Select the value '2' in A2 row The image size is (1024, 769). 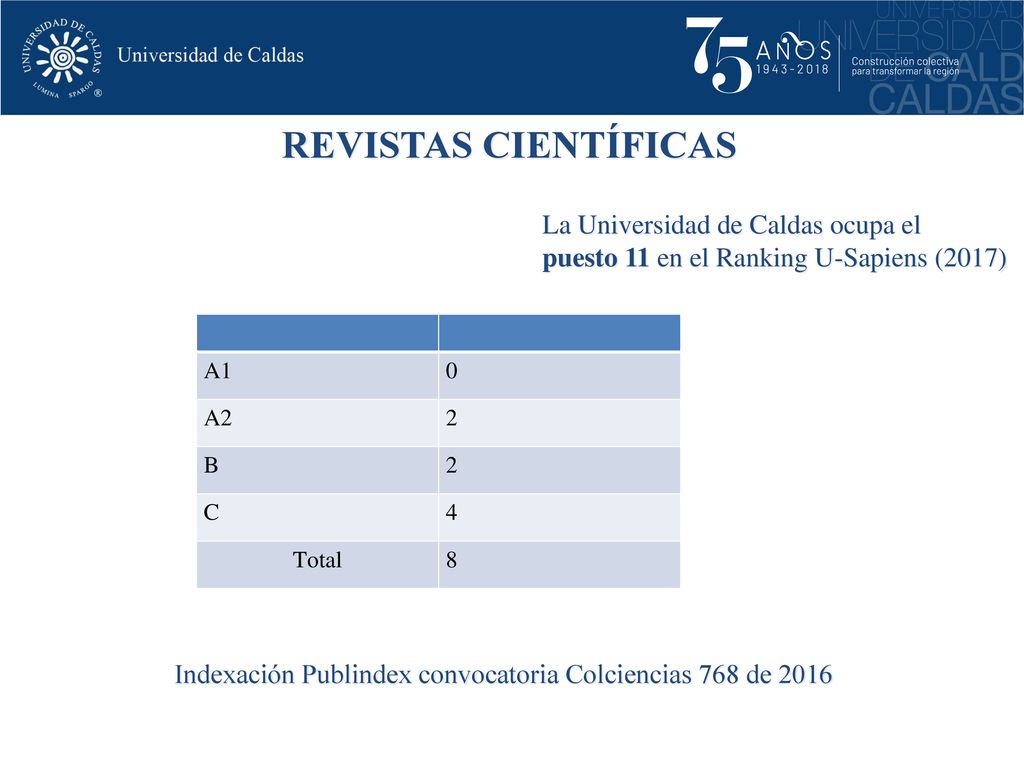[560, 423]
